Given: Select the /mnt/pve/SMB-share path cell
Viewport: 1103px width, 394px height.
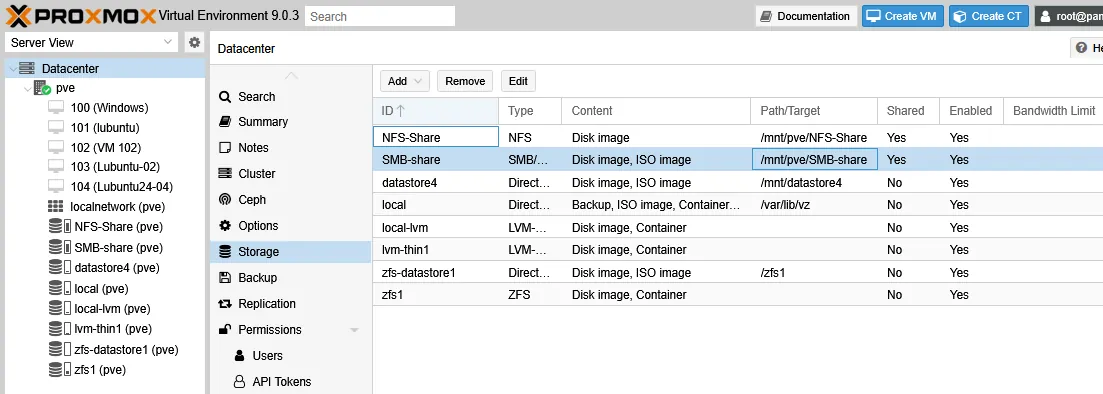Looking at the screenshot, I should coord(814,160).
